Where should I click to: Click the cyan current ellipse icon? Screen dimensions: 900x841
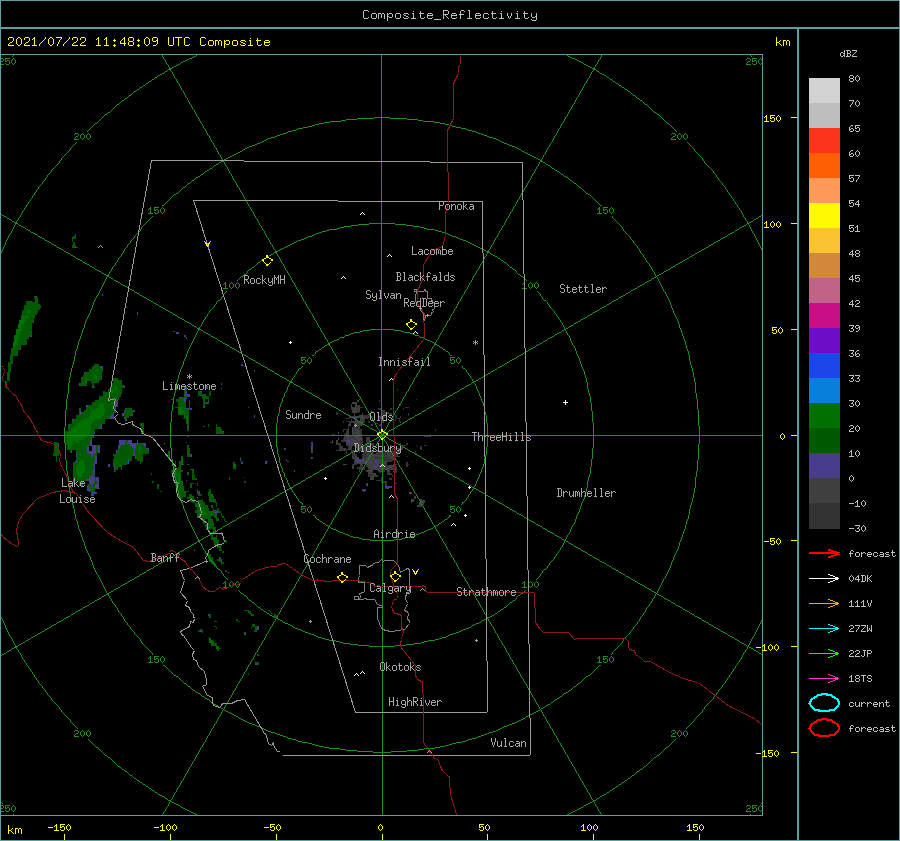(824, 703)
